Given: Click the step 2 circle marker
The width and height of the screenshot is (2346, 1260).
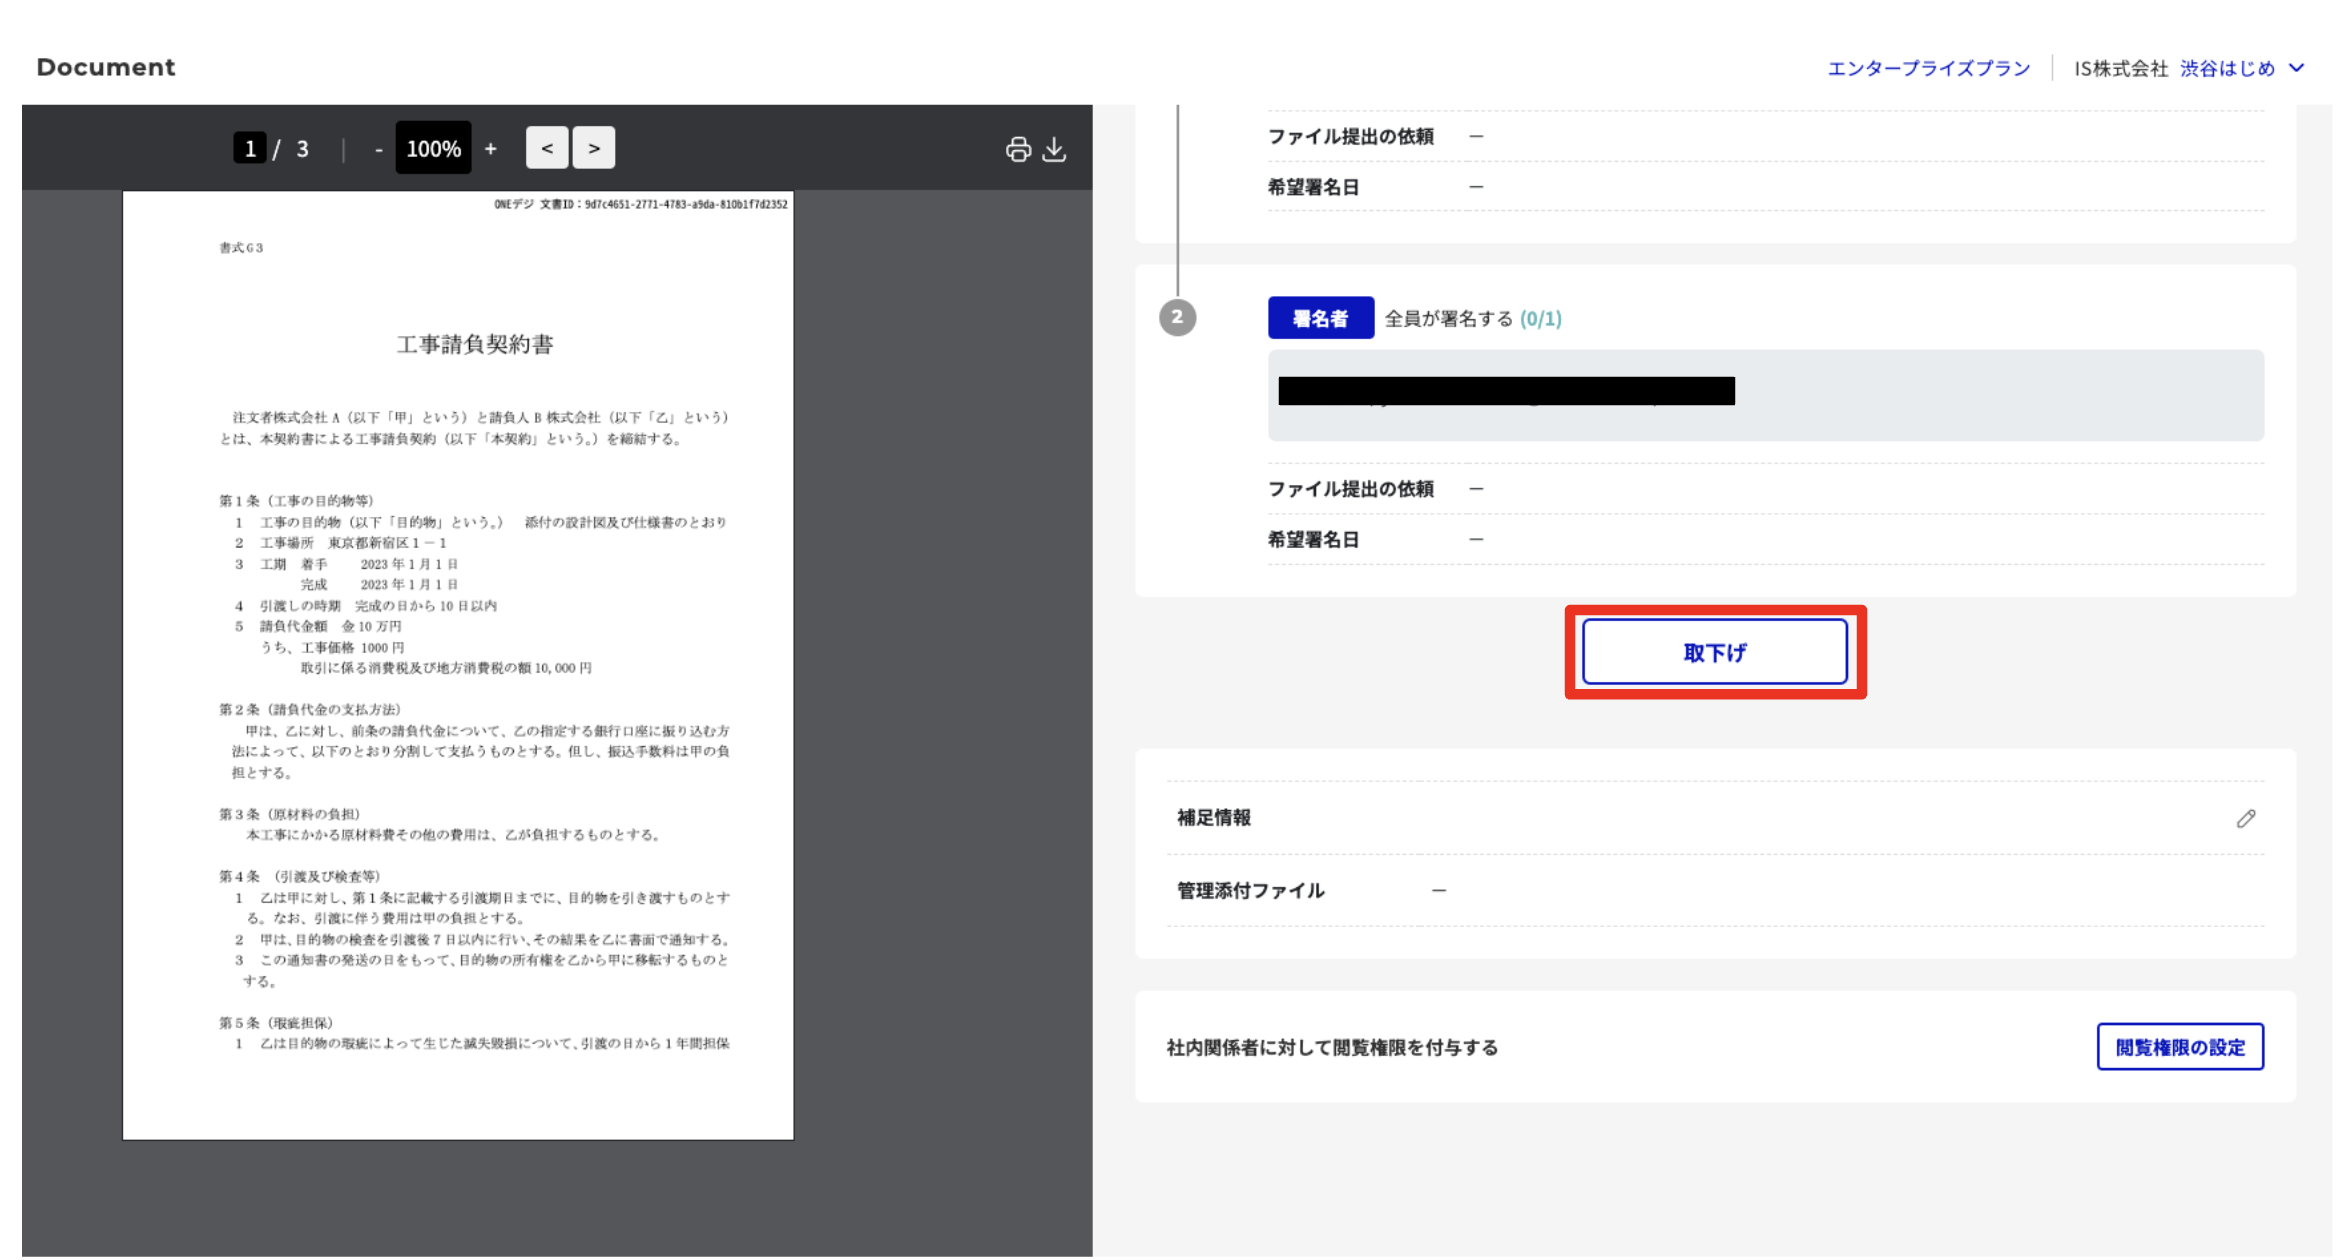Looking at the screenshot, I should point(1177,318).
